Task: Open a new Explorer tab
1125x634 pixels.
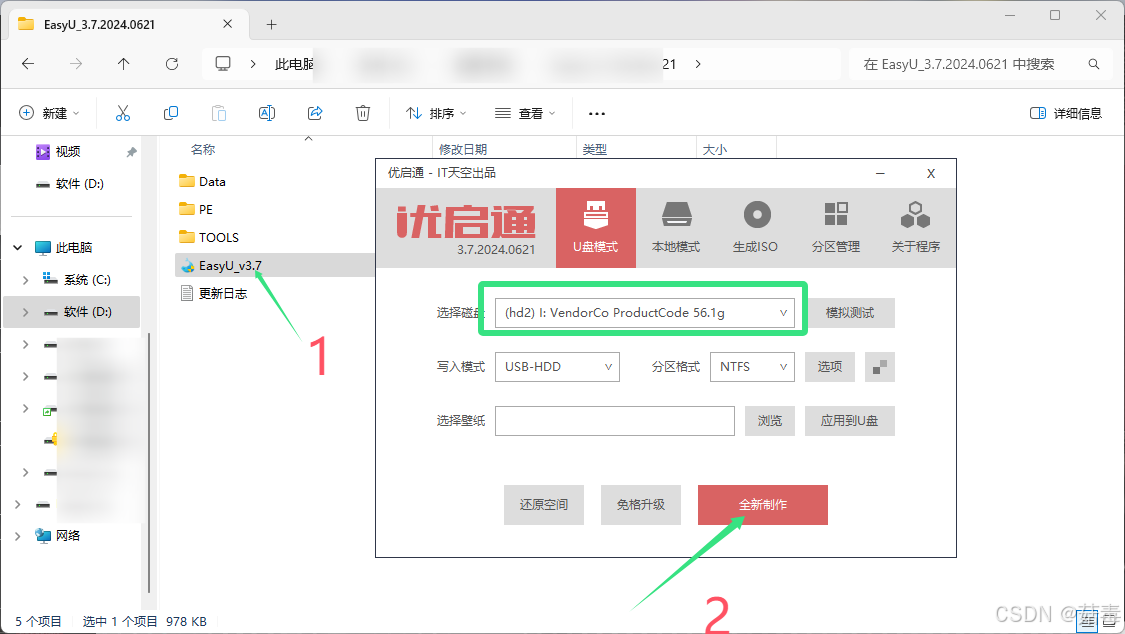Action: (271, 24)
